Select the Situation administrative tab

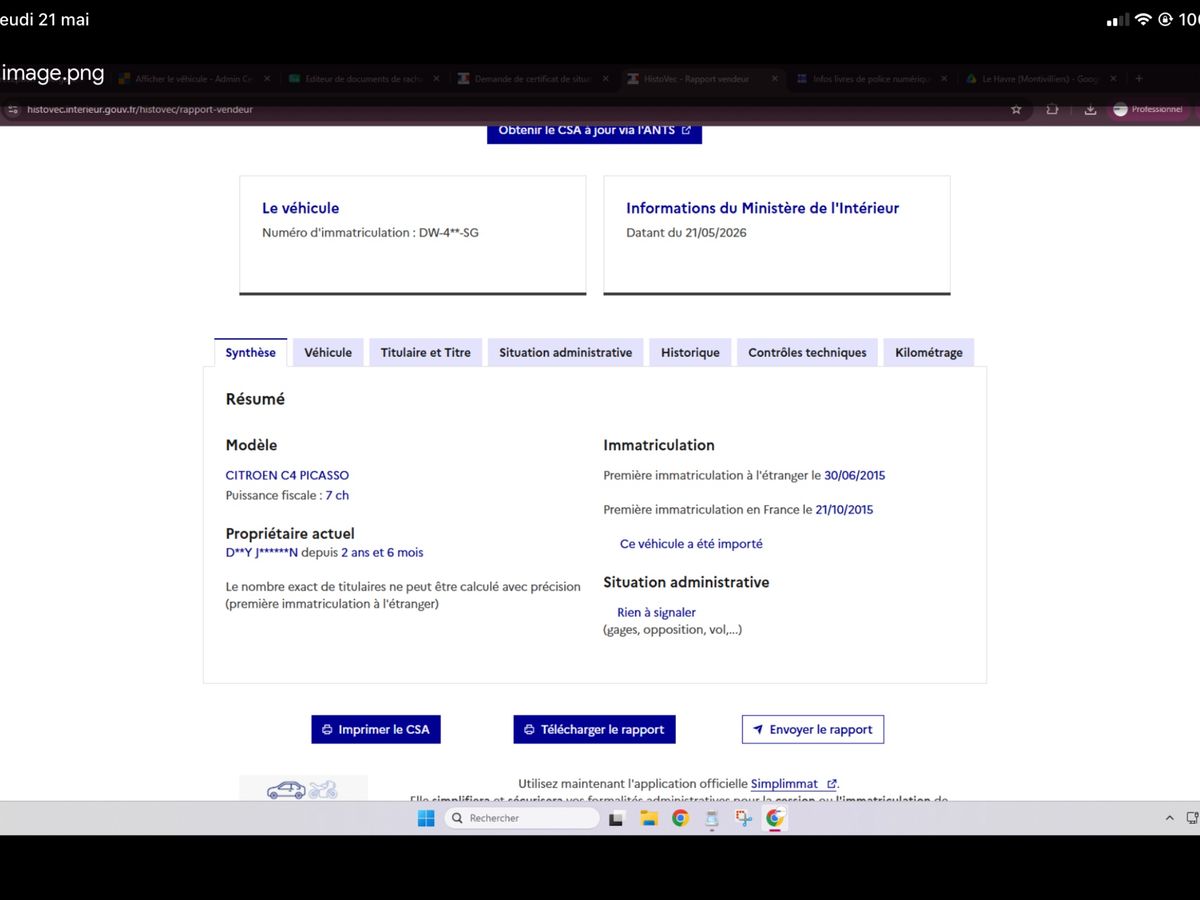(x=565, y=352)
